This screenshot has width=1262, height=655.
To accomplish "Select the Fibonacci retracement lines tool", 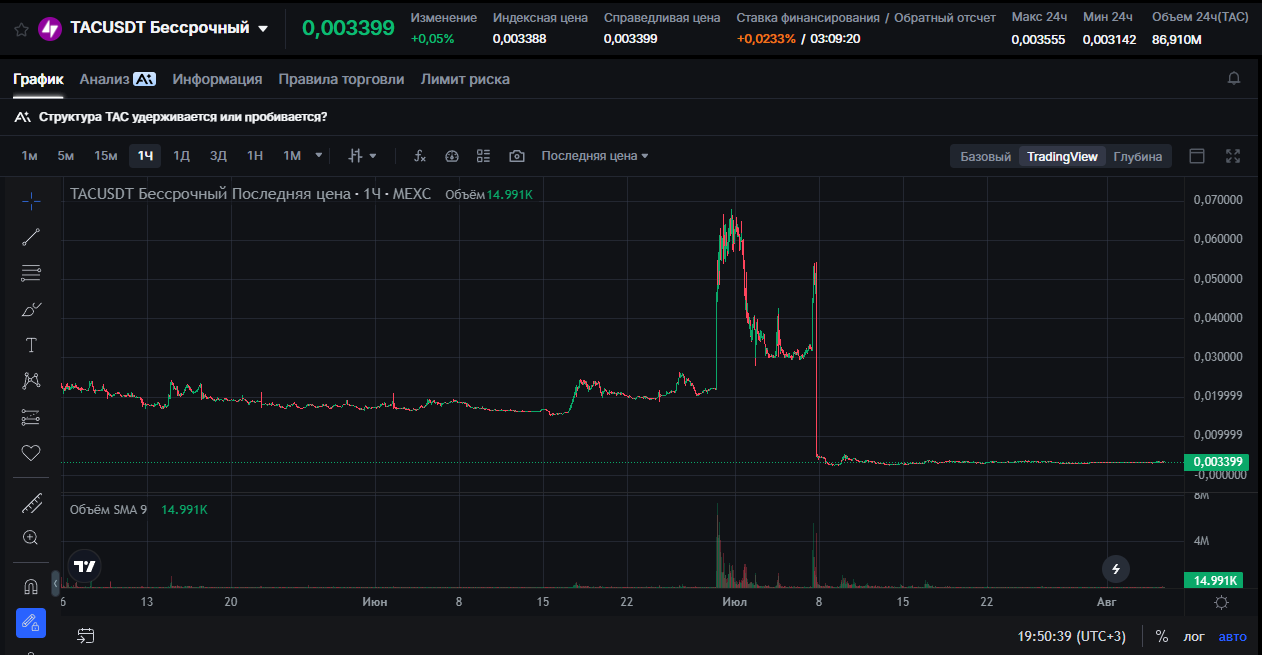I will pyautogui.click(x=31, y=273).
